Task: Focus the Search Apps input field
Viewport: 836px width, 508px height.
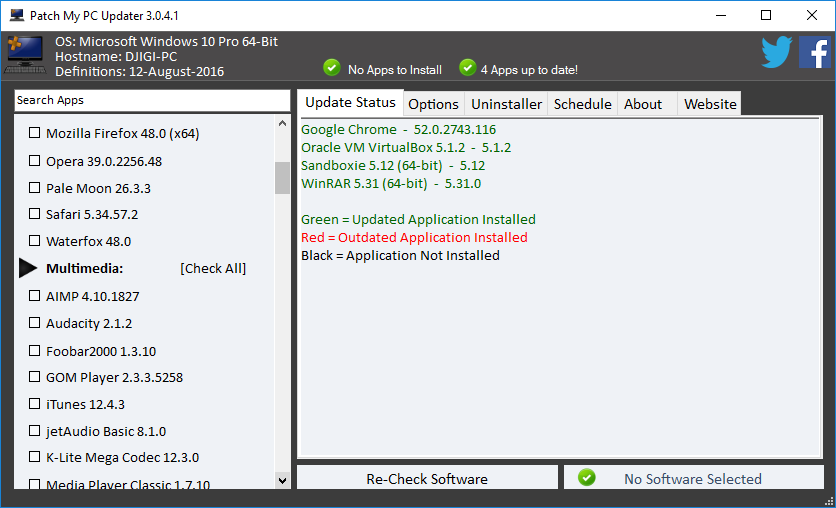Action: pos(152,100)
